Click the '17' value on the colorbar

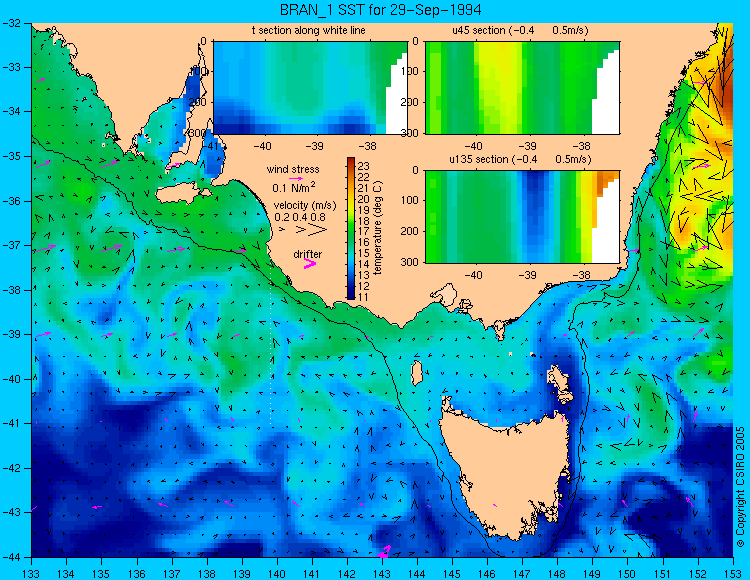point(364,231)
